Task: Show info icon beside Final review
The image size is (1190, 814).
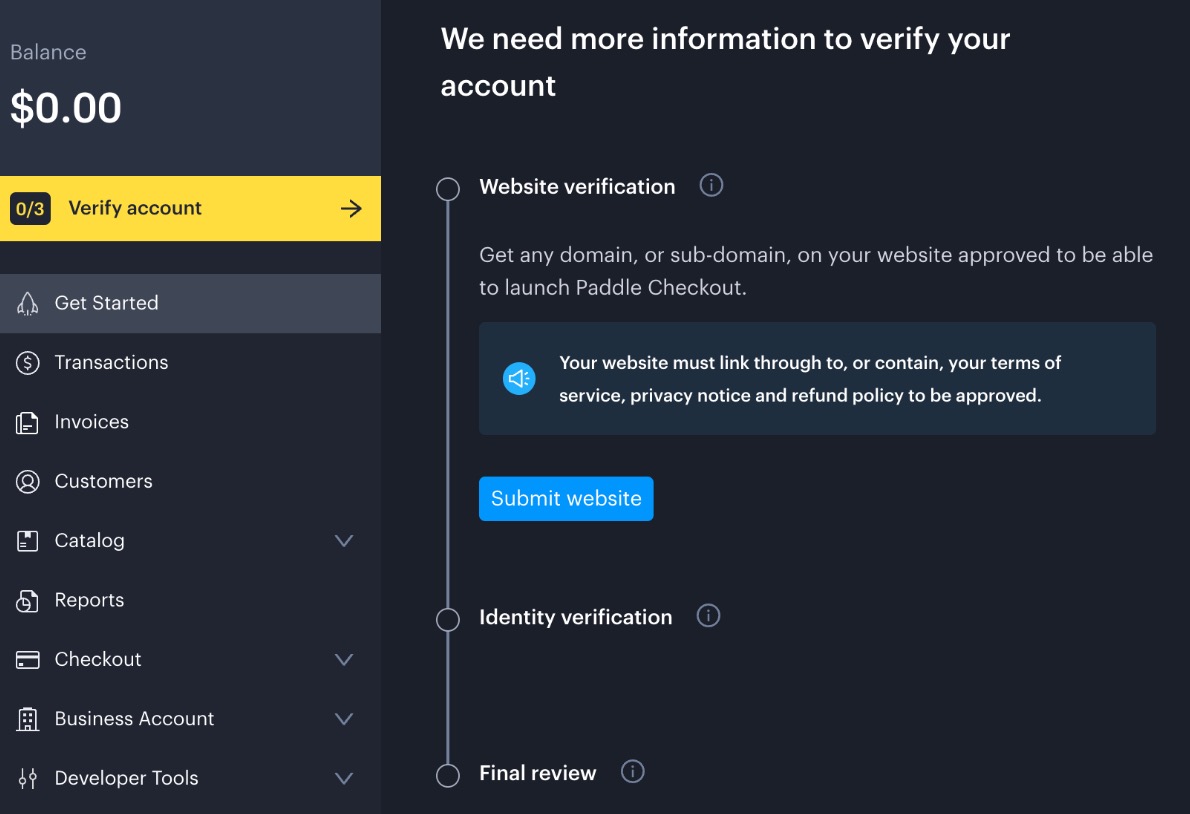Action: 633,772
